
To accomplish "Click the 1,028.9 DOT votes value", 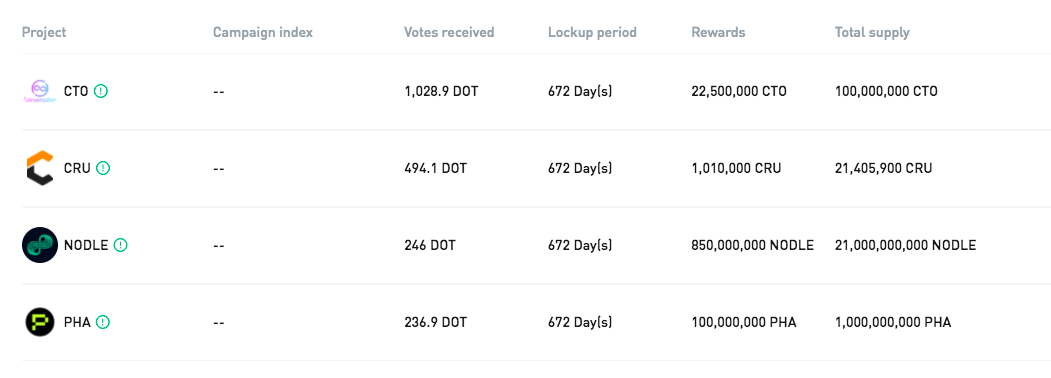I will [442, 91].
